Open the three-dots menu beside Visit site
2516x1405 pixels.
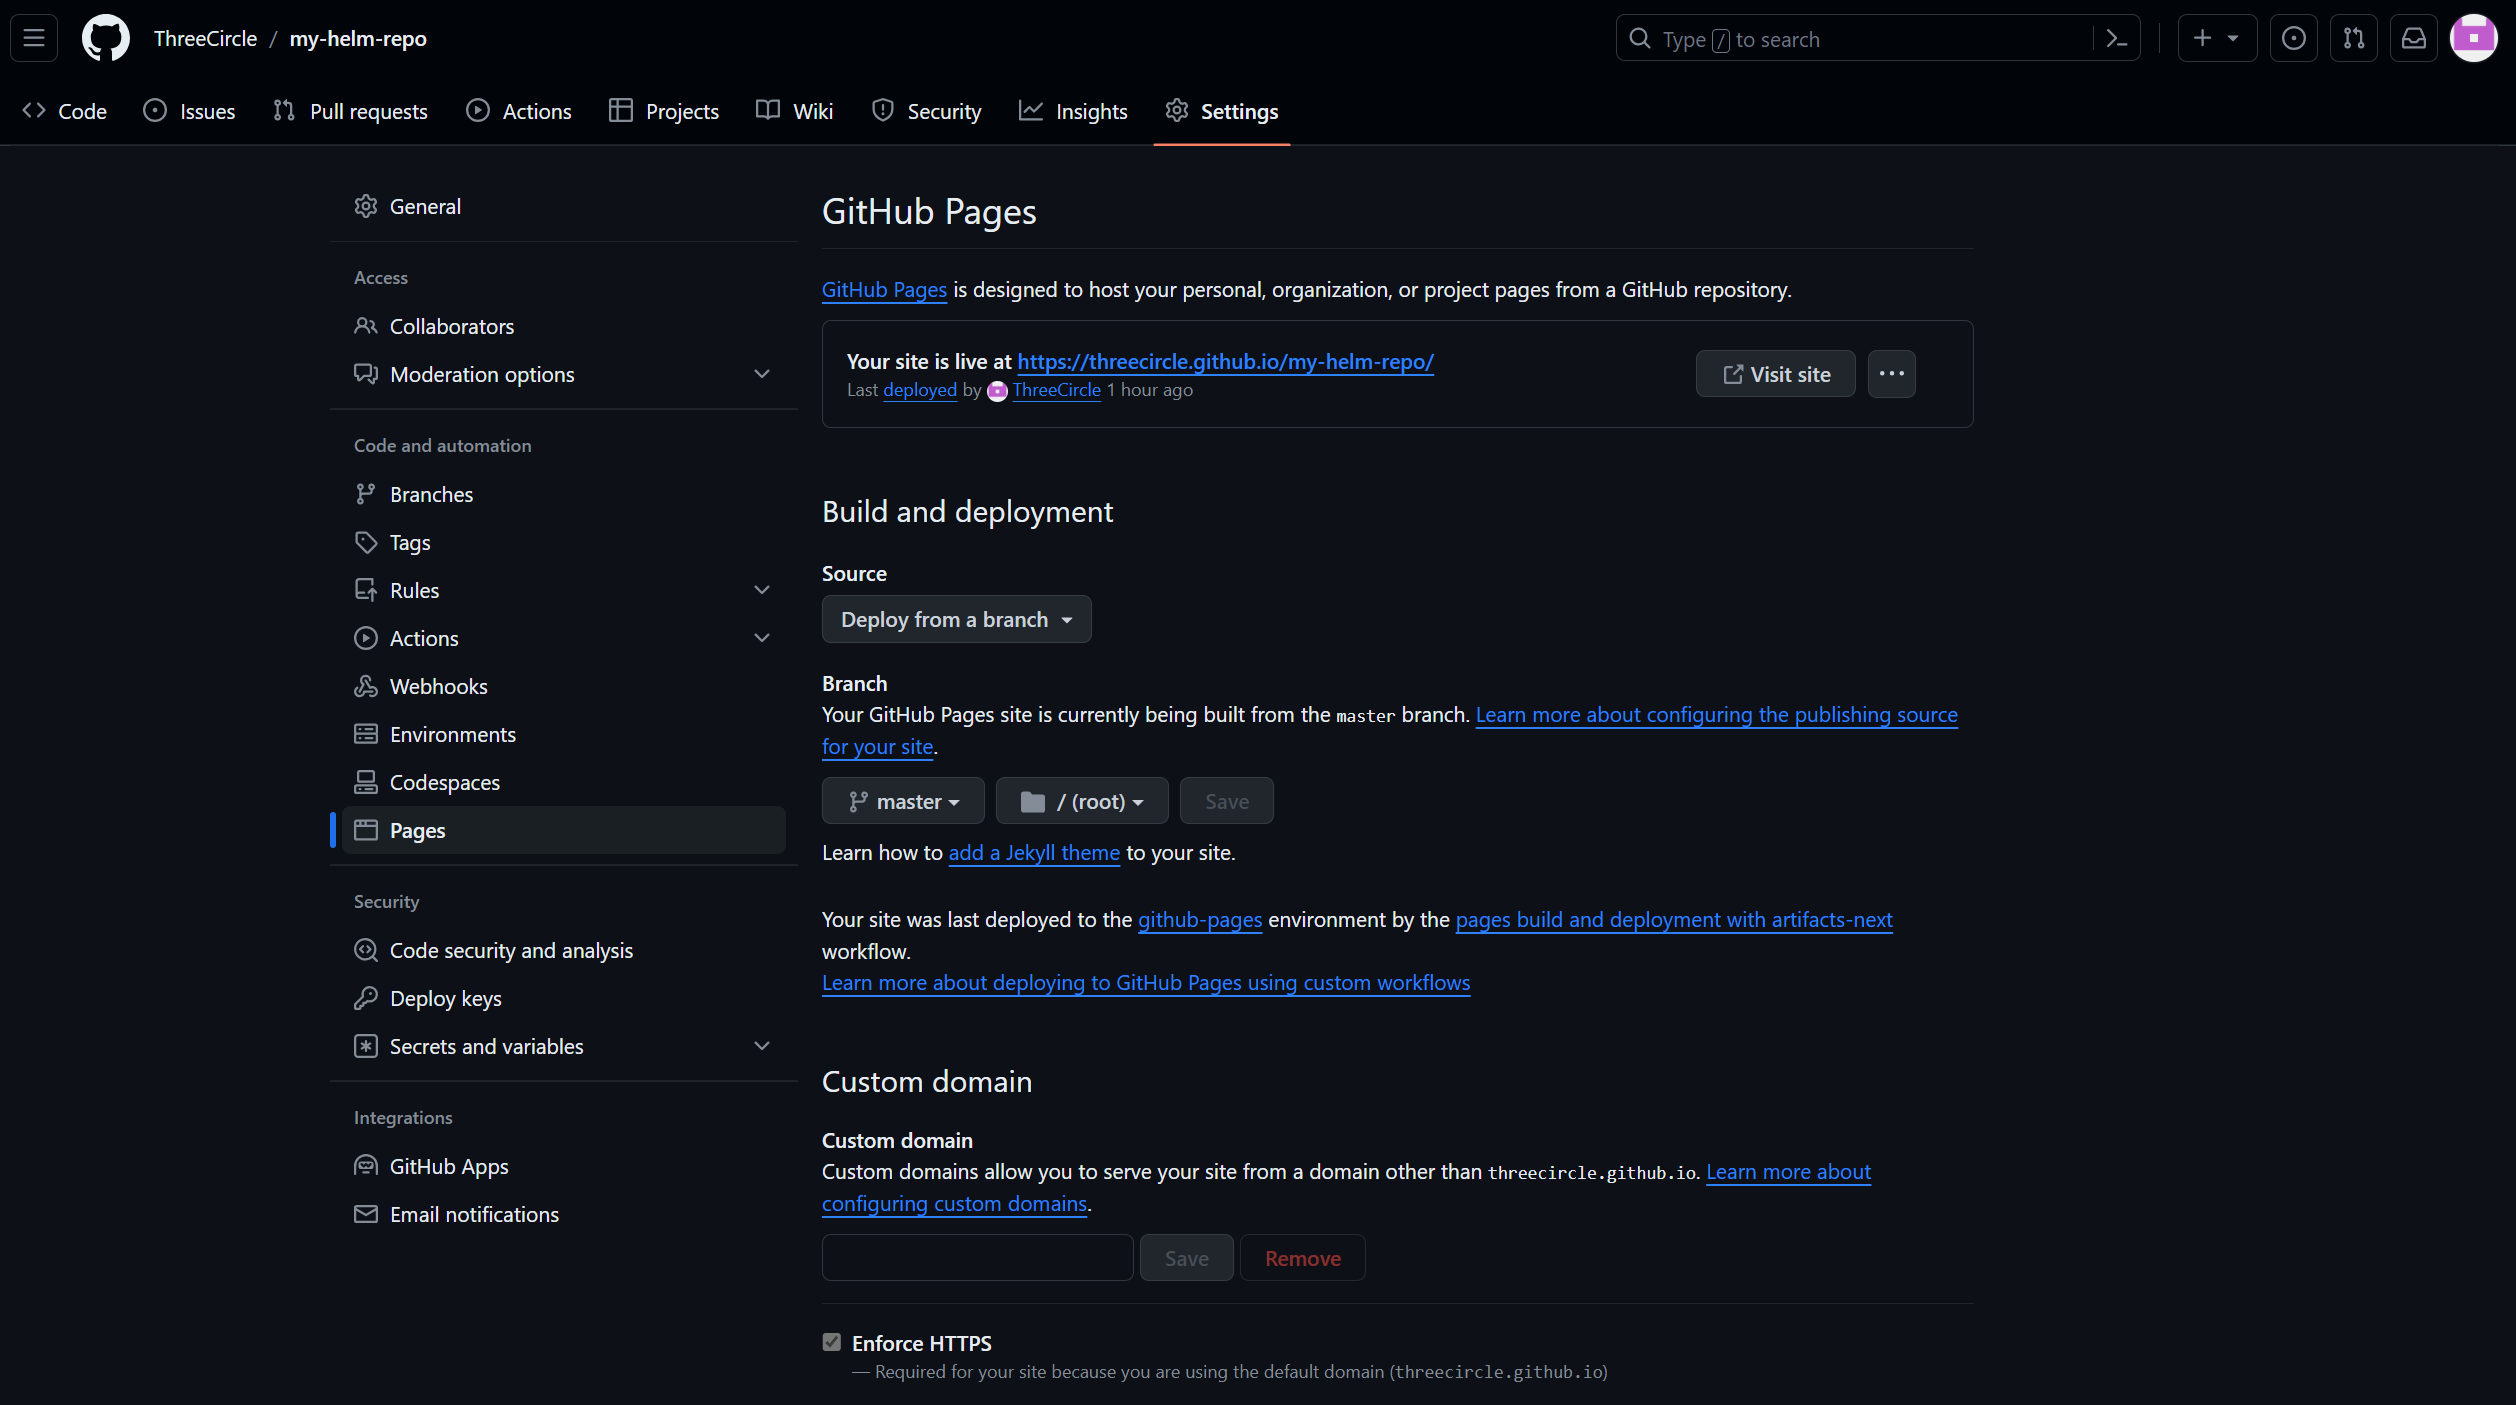pos(1891,374)
